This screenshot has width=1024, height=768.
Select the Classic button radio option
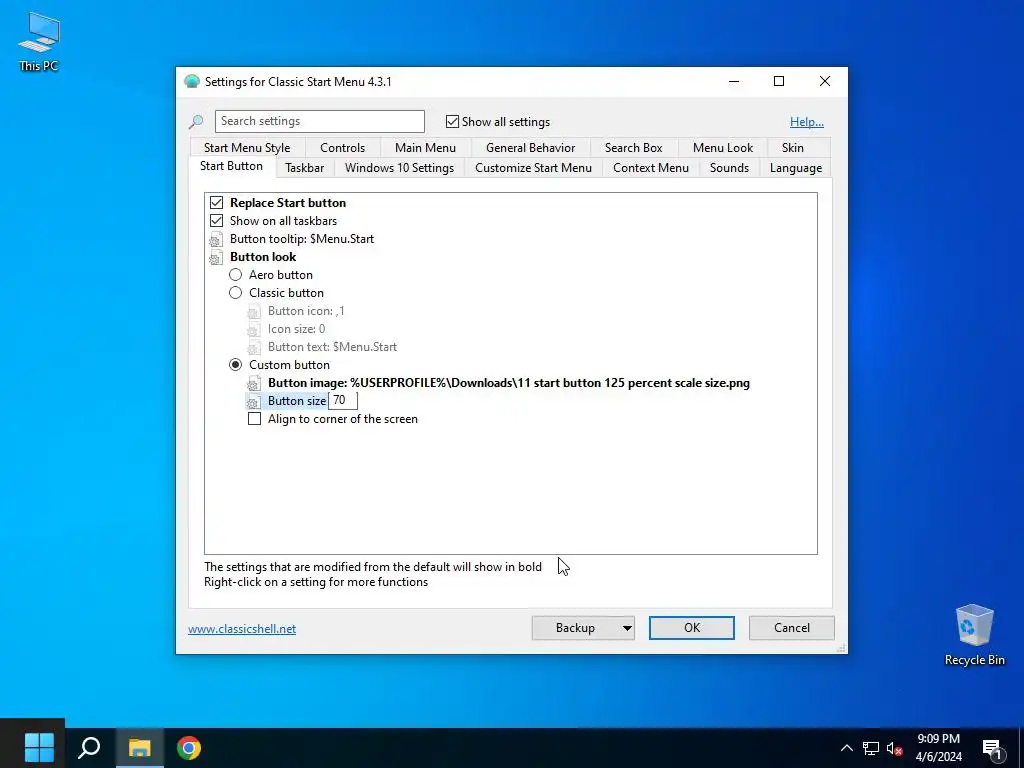tap(235, 293)
